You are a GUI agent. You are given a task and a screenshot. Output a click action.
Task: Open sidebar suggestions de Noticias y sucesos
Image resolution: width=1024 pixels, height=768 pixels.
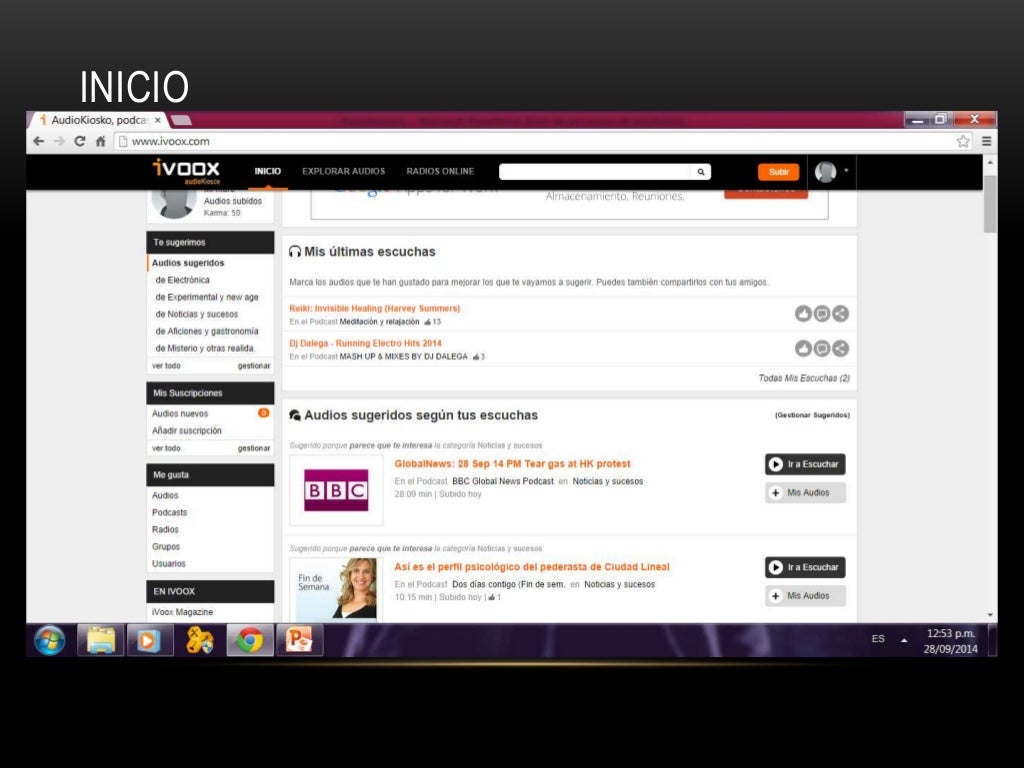tap(197, 314)
